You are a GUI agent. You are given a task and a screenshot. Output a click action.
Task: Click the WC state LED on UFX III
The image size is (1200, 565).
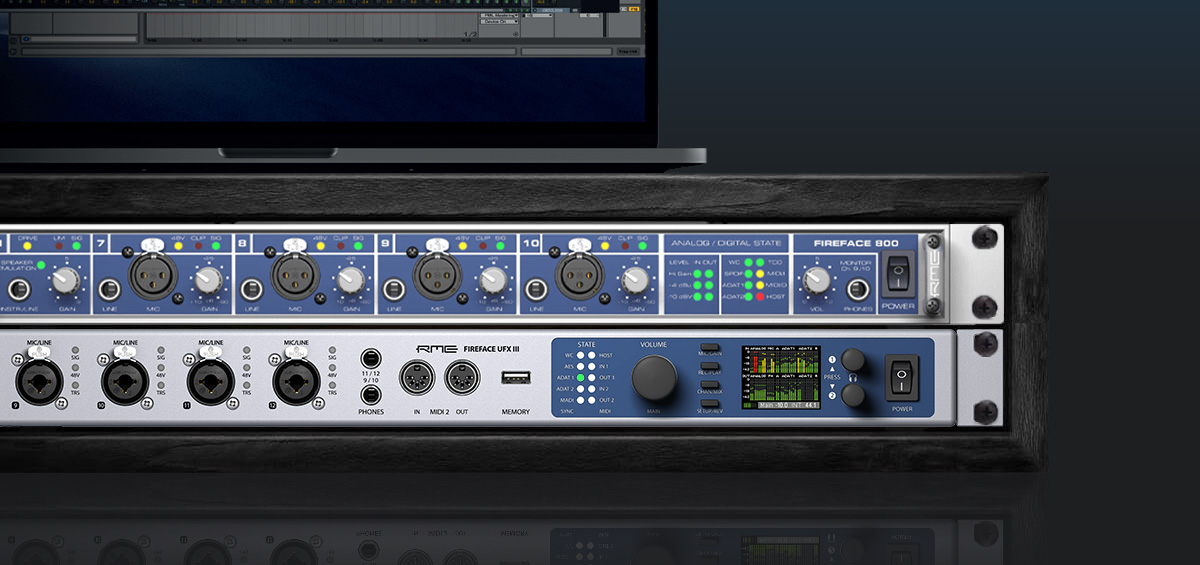click(579, 355)
